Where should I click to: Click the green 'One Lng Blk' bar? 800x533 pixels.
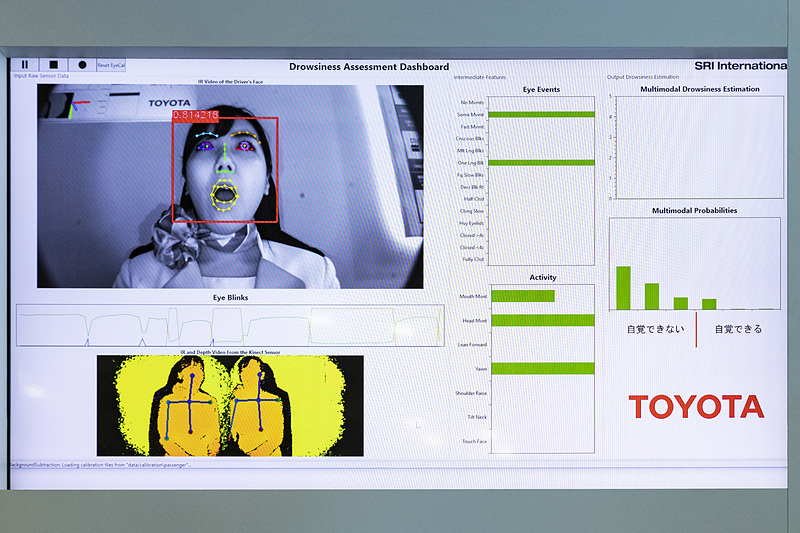click(x=541, y=163)
